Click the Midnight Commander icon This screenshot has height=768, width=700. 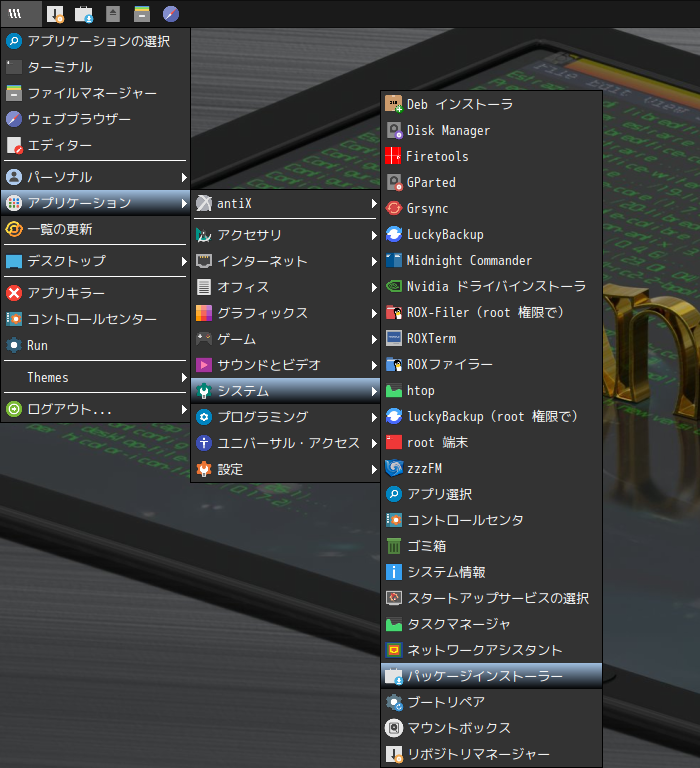click(x=393, y=260)
